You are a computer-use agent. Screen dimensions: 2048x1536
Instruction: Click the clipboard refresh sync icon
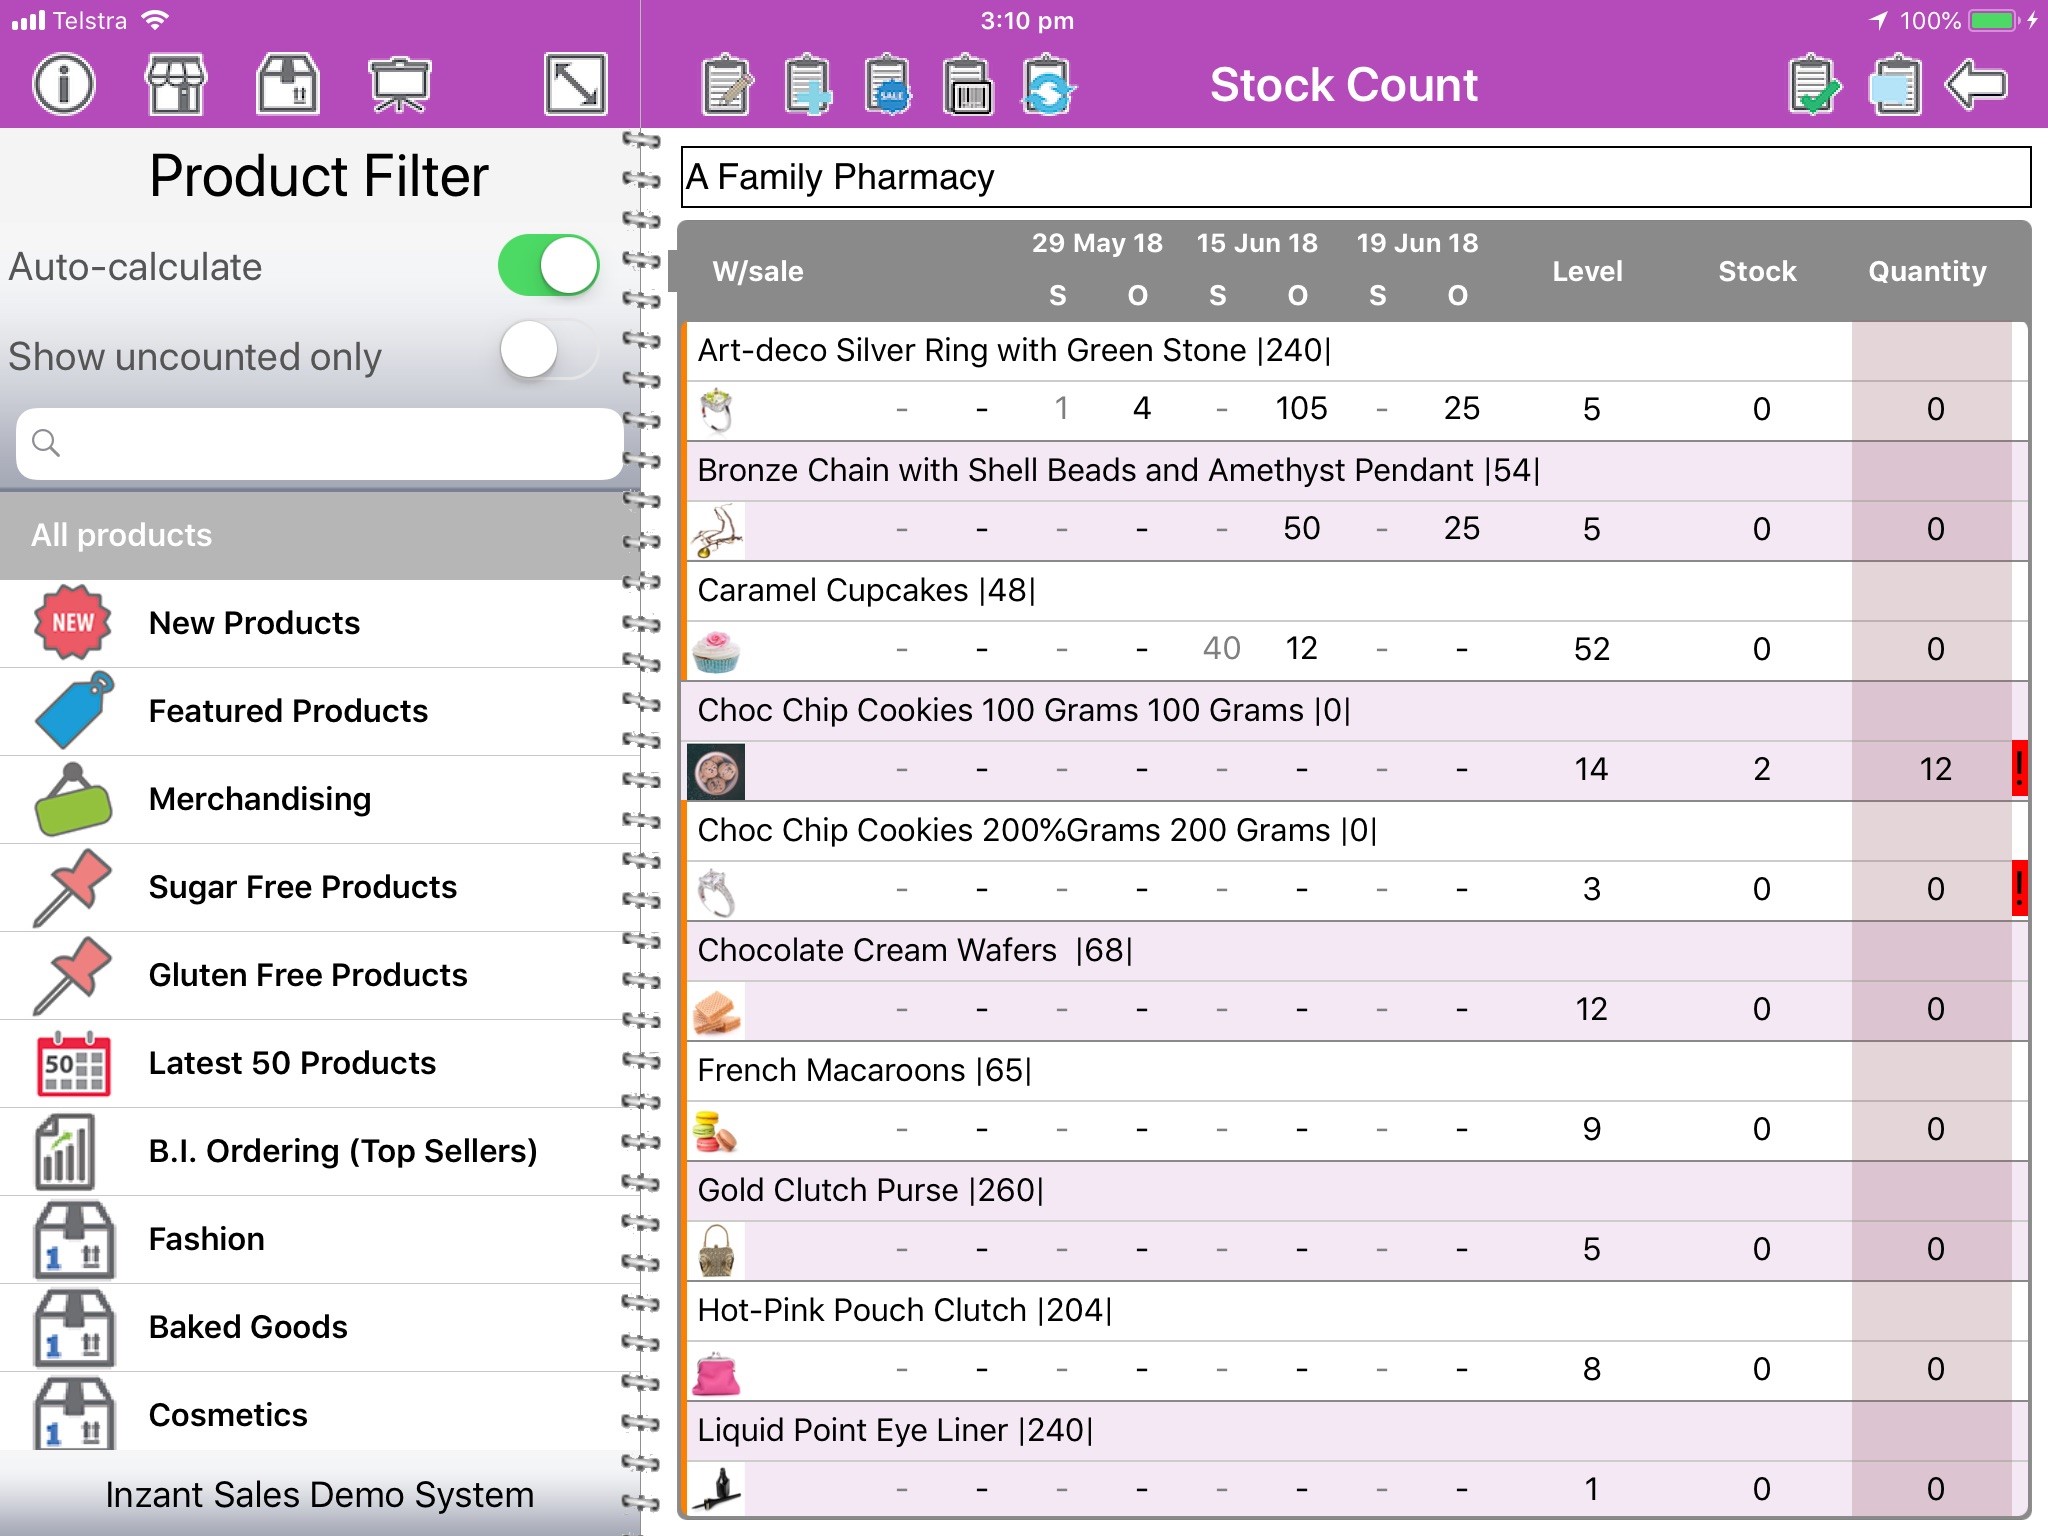pyautogui.click(x=1047, y=86)
